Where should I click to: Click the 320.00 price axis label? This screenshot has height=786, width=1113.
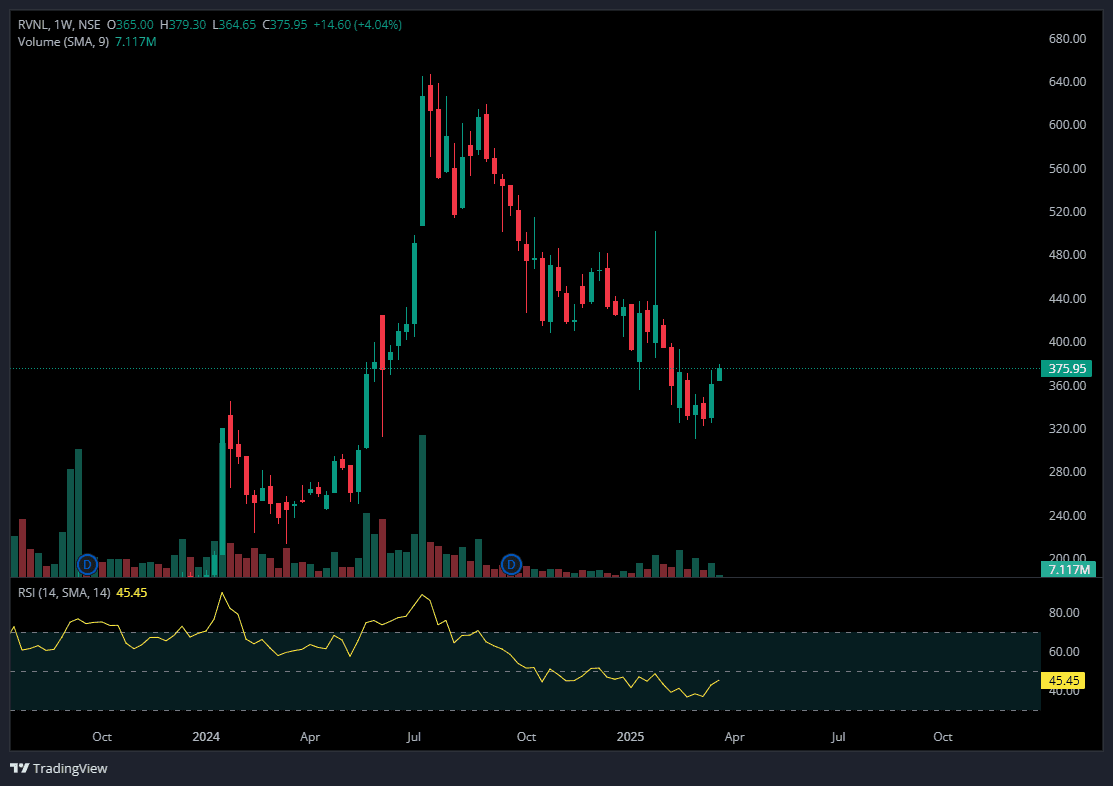point(1068,429)
